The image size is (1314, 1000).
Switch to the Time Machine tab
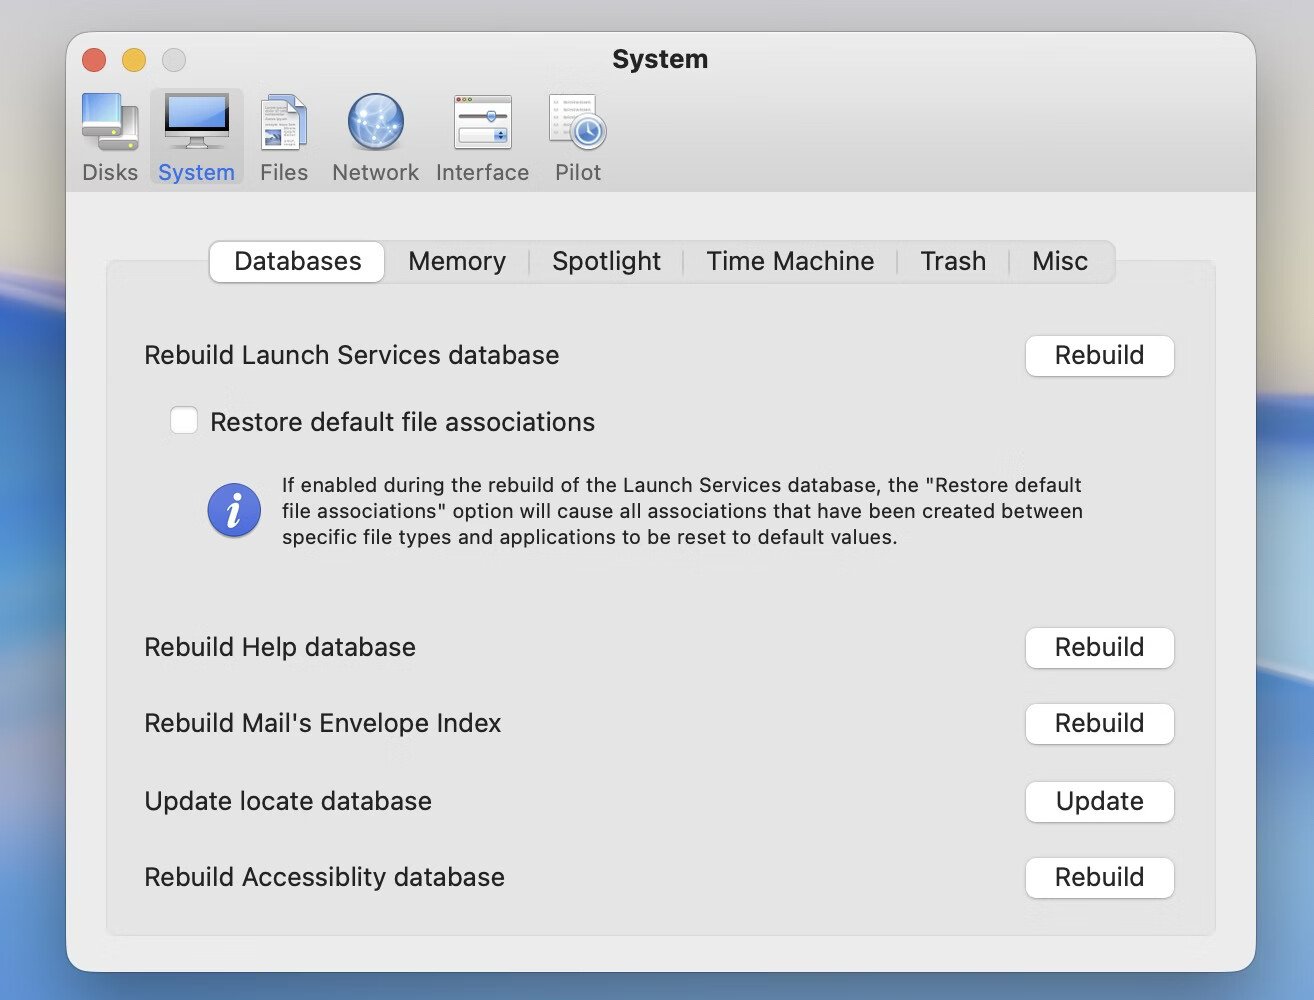pos(789,261)
